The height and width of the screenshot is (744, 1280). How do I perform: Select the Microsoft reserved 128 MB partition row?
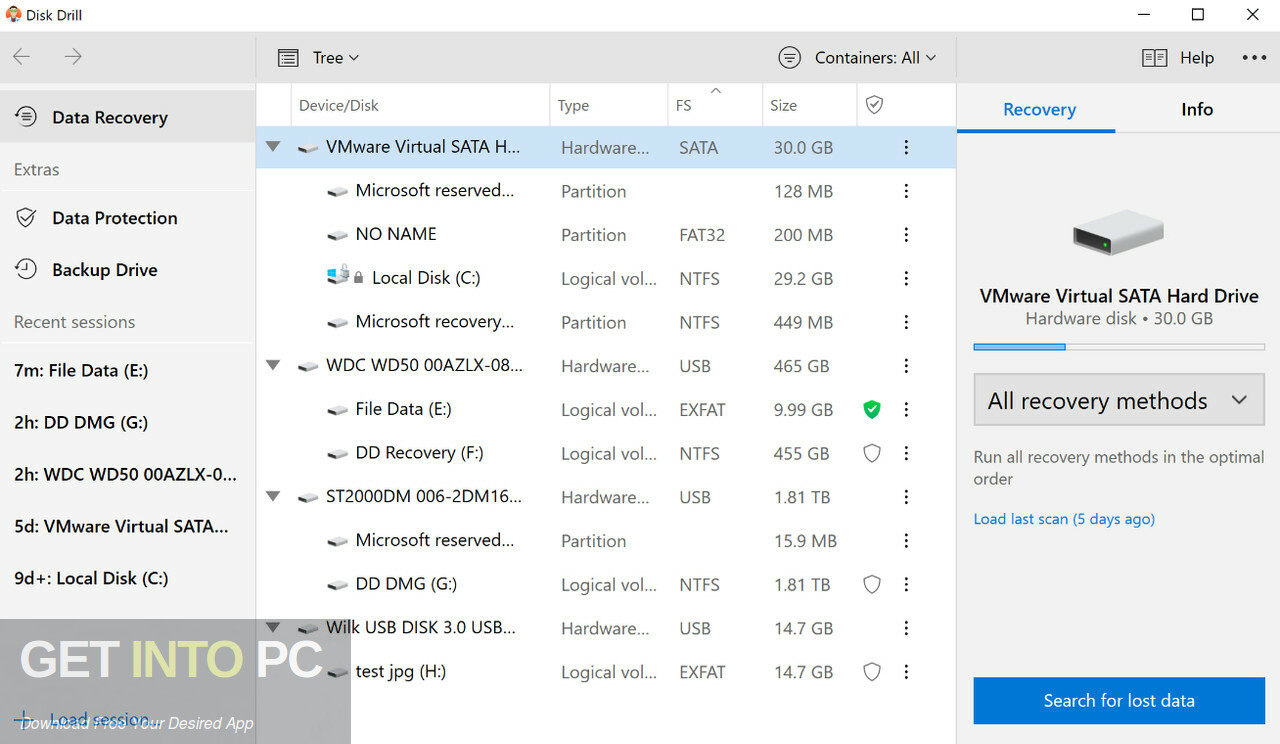coord(606,191)
